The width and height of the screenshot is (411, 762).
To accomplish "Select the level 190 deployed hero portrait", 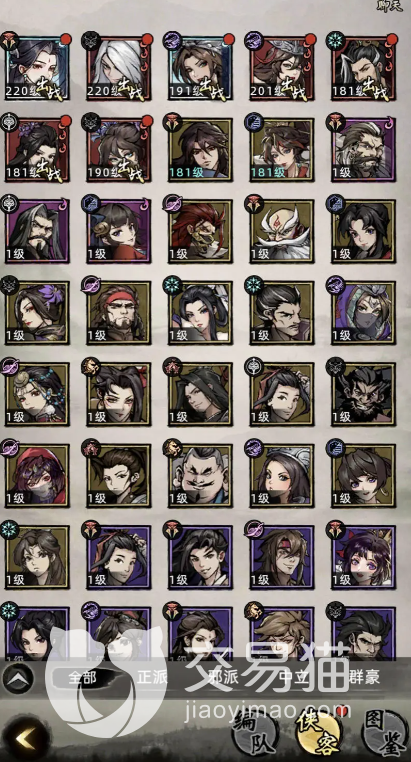I will pyautogui.click(x=118, y=149).
